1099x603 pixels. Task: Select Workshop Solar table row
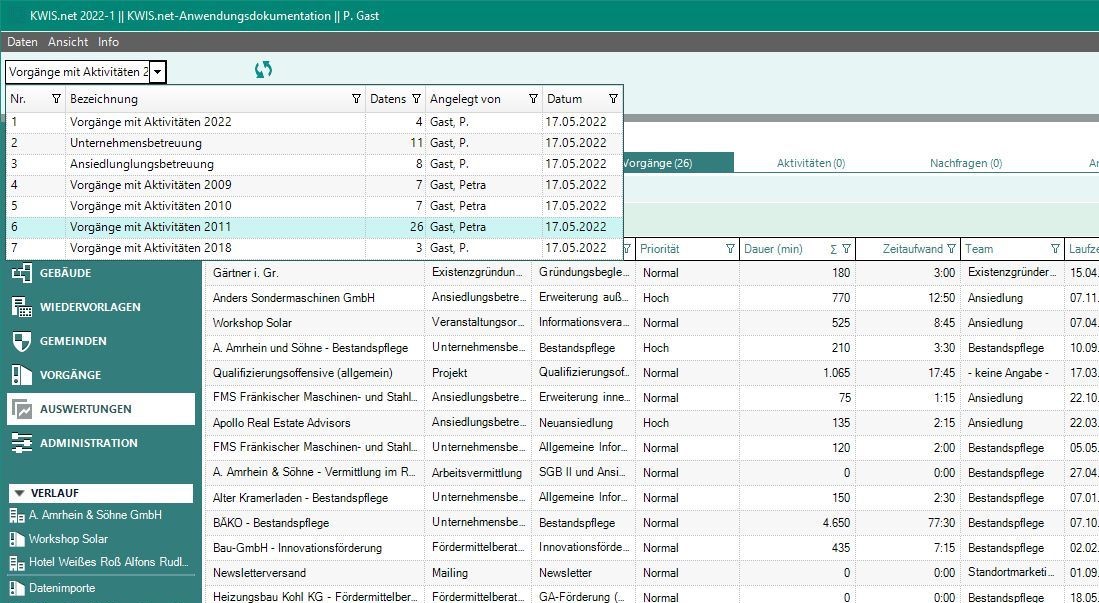tap(652, 323)
